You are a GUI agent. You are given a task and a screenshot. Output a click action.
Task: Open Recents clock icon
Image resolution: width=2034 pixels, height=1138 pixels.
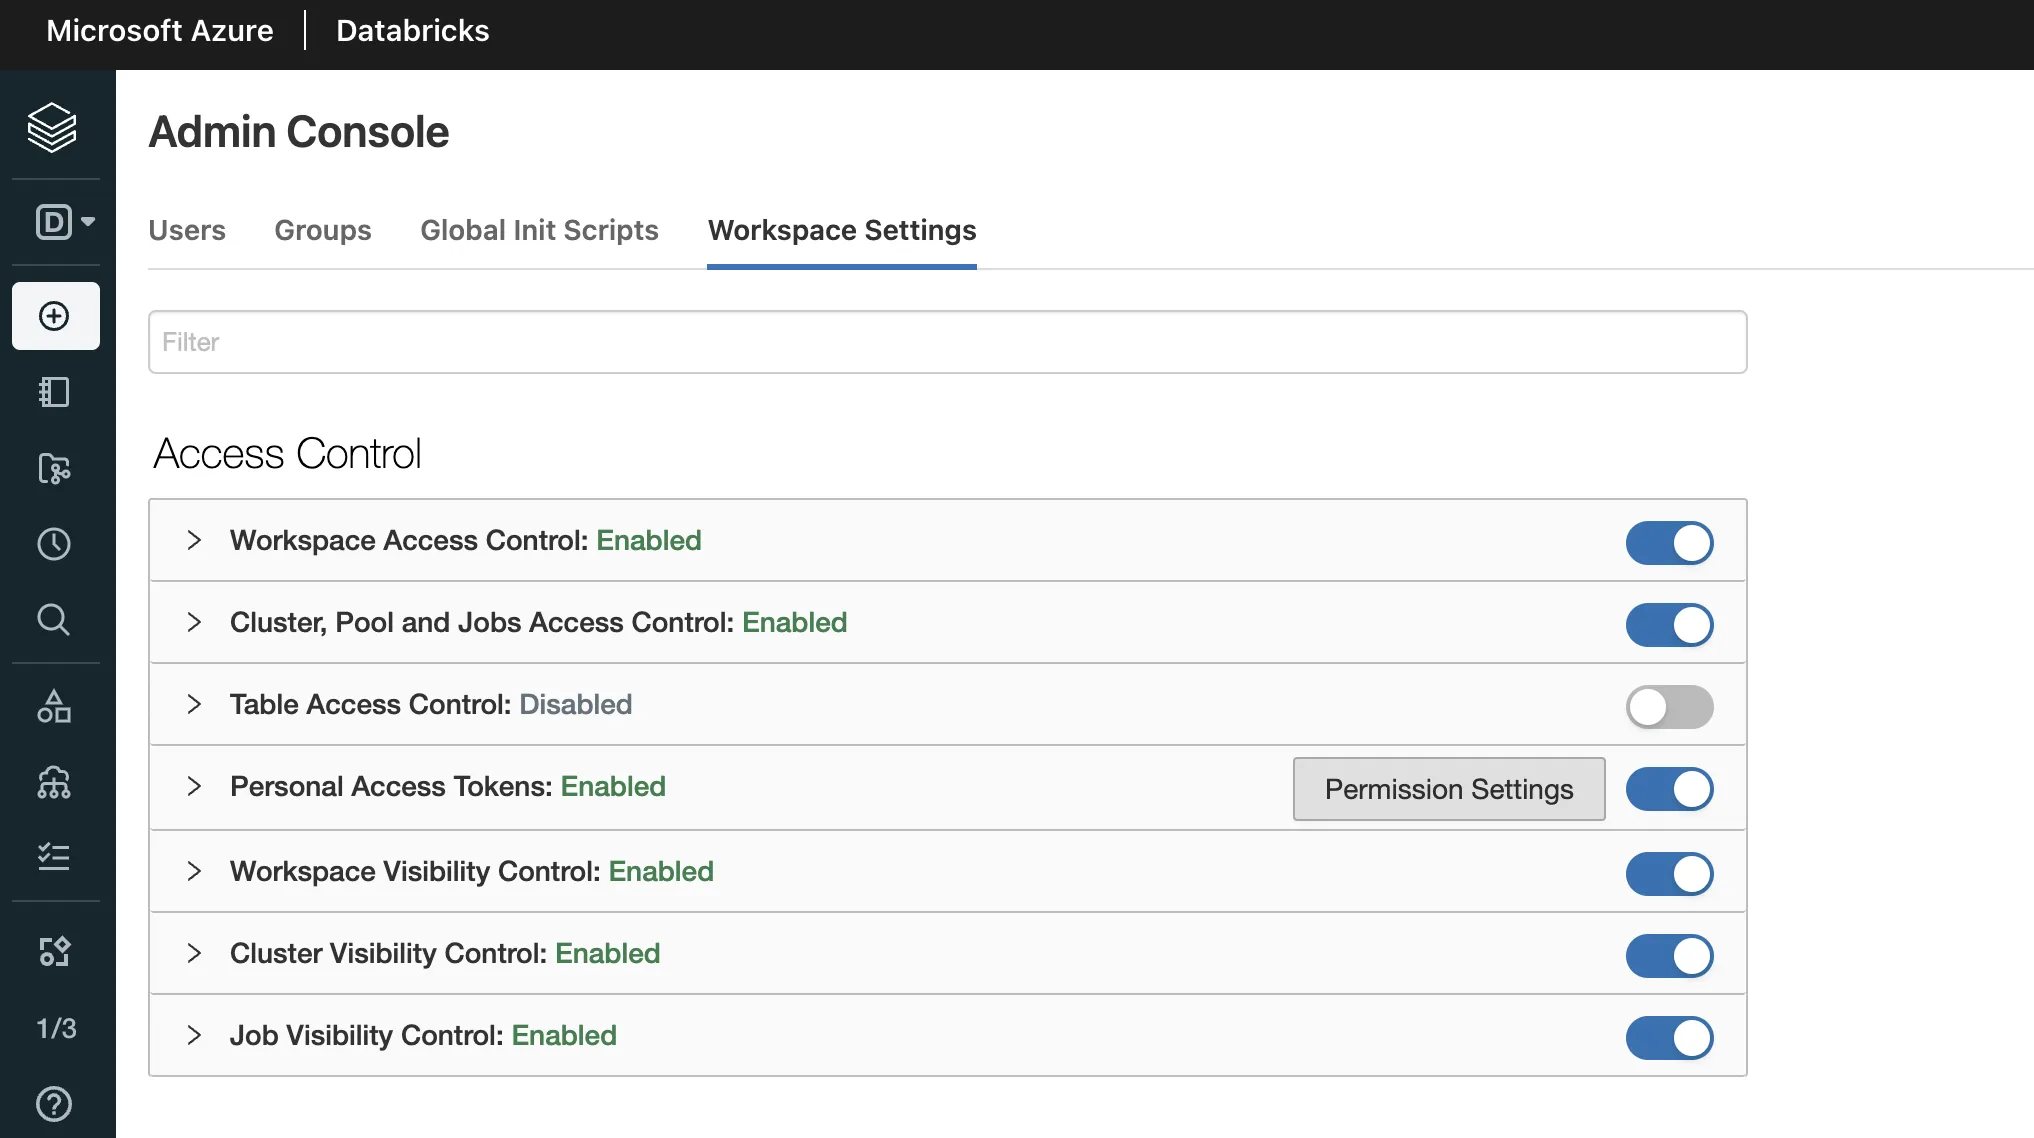(54, 544)
